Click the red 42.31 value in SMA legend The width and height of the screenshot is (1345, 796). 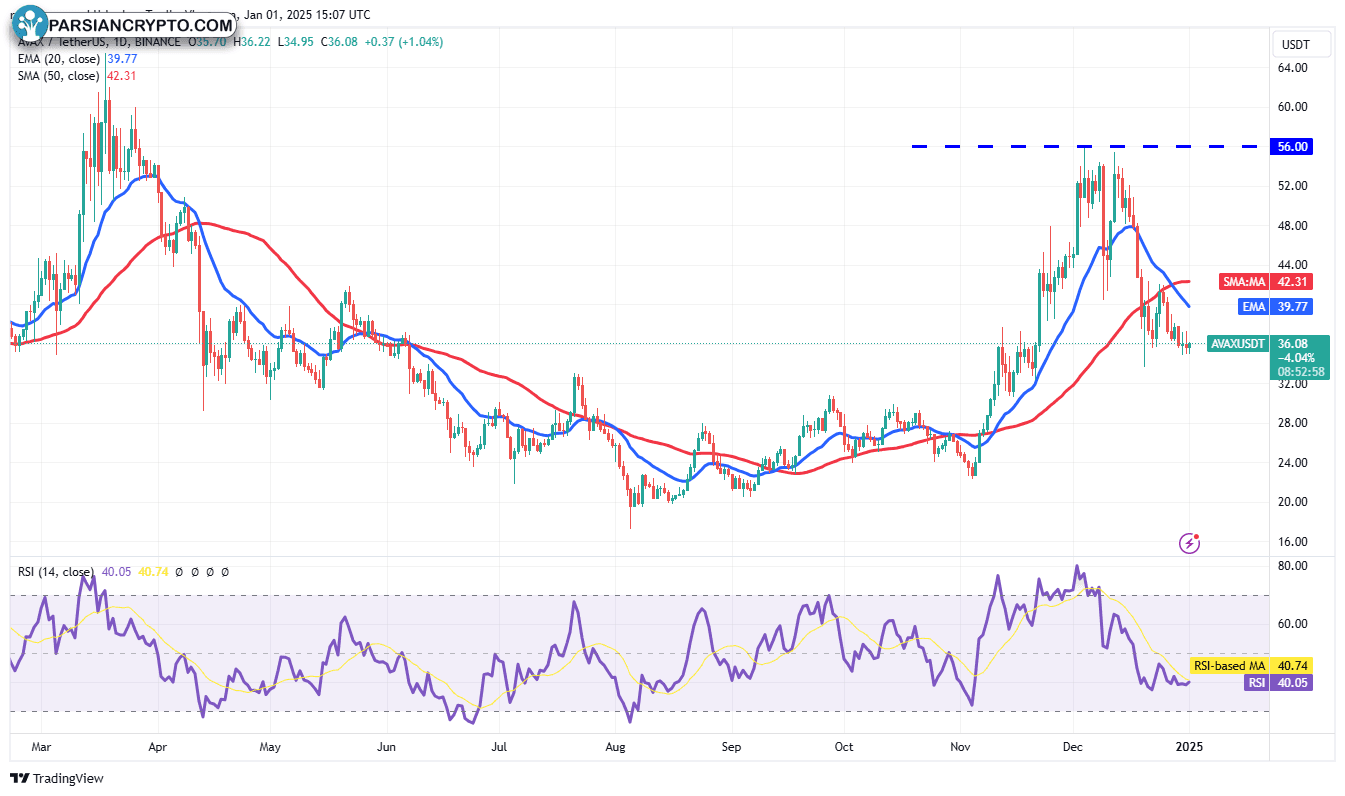pos(121,76)
